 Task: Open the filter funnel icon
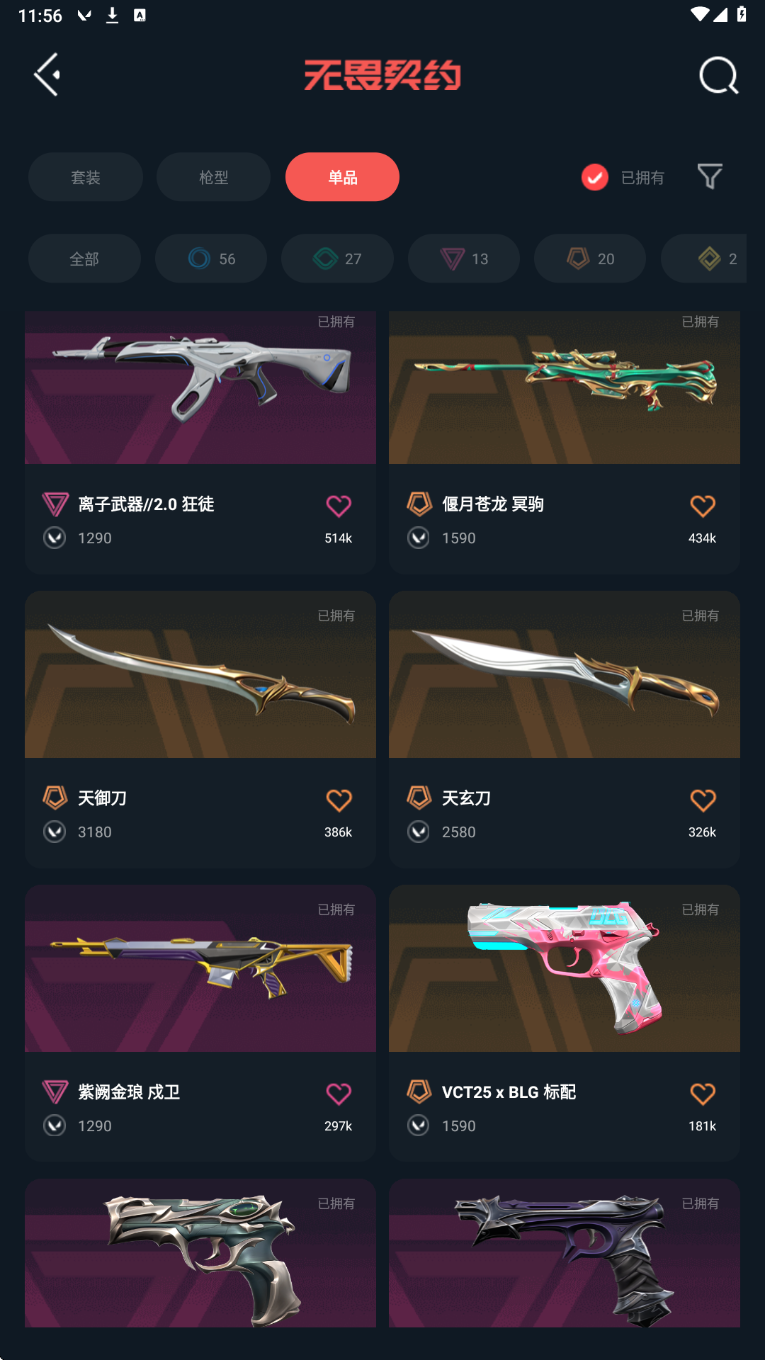tap(710, 177)
